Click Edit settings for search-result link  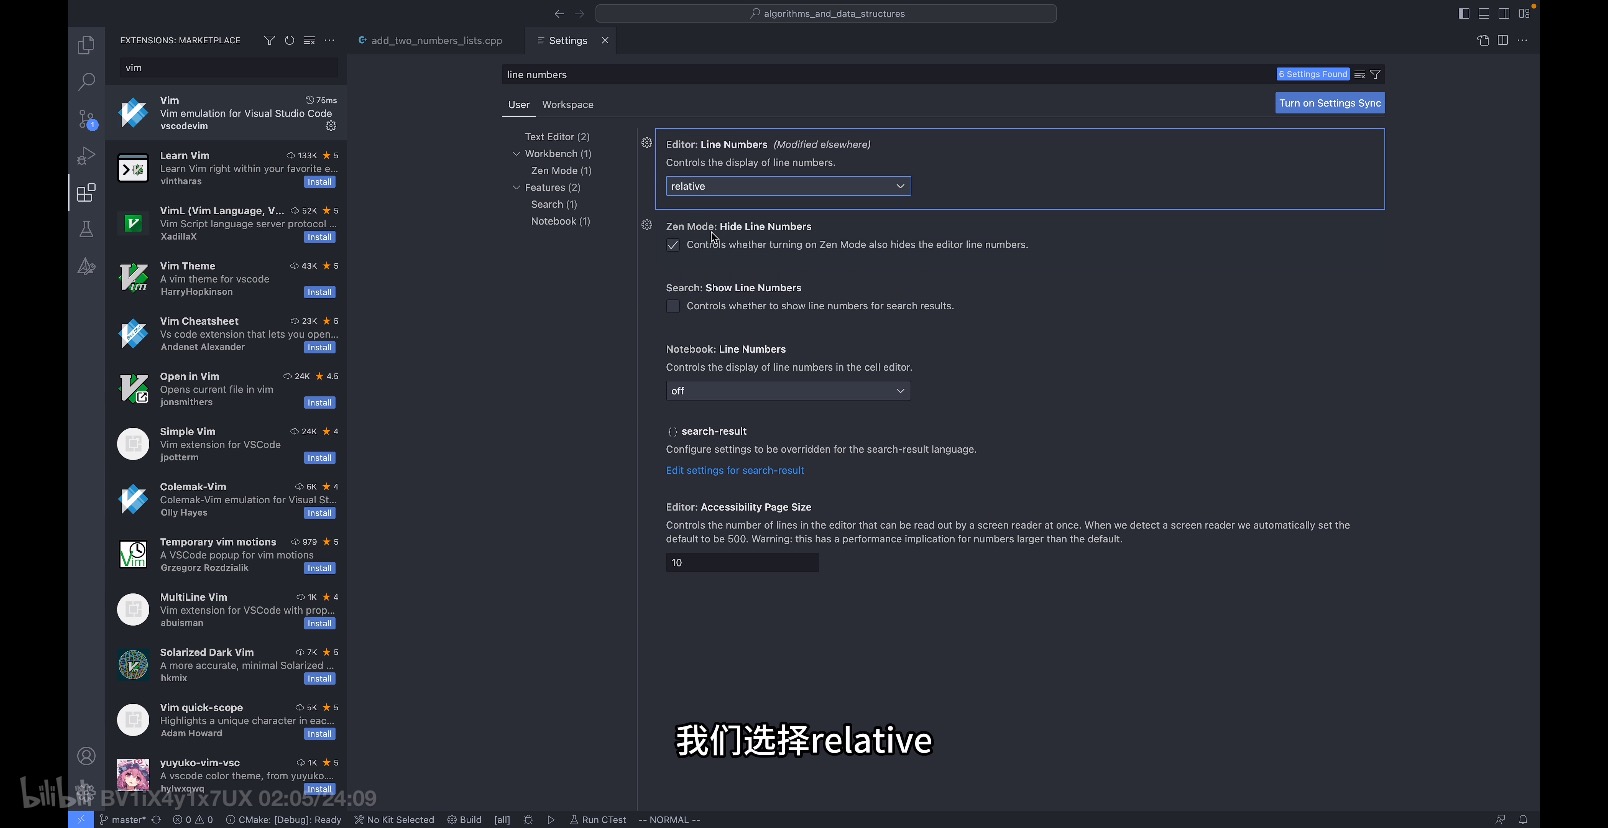pos(735,471)
